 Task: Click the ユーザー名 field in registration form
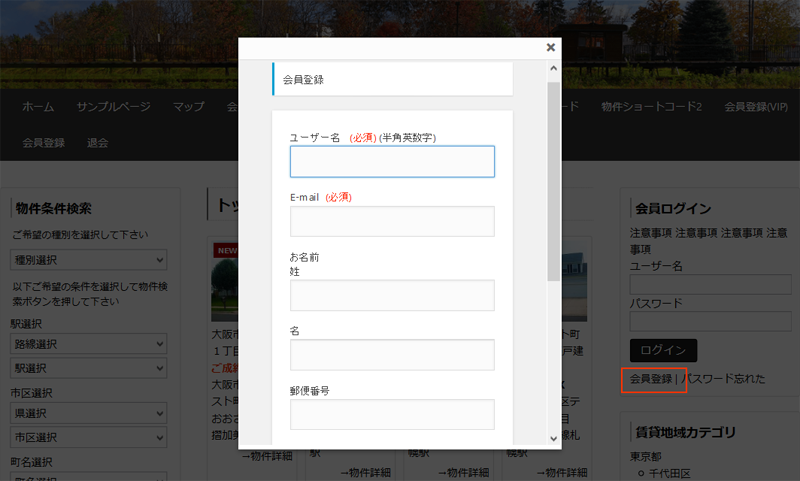tap(392, 162)
